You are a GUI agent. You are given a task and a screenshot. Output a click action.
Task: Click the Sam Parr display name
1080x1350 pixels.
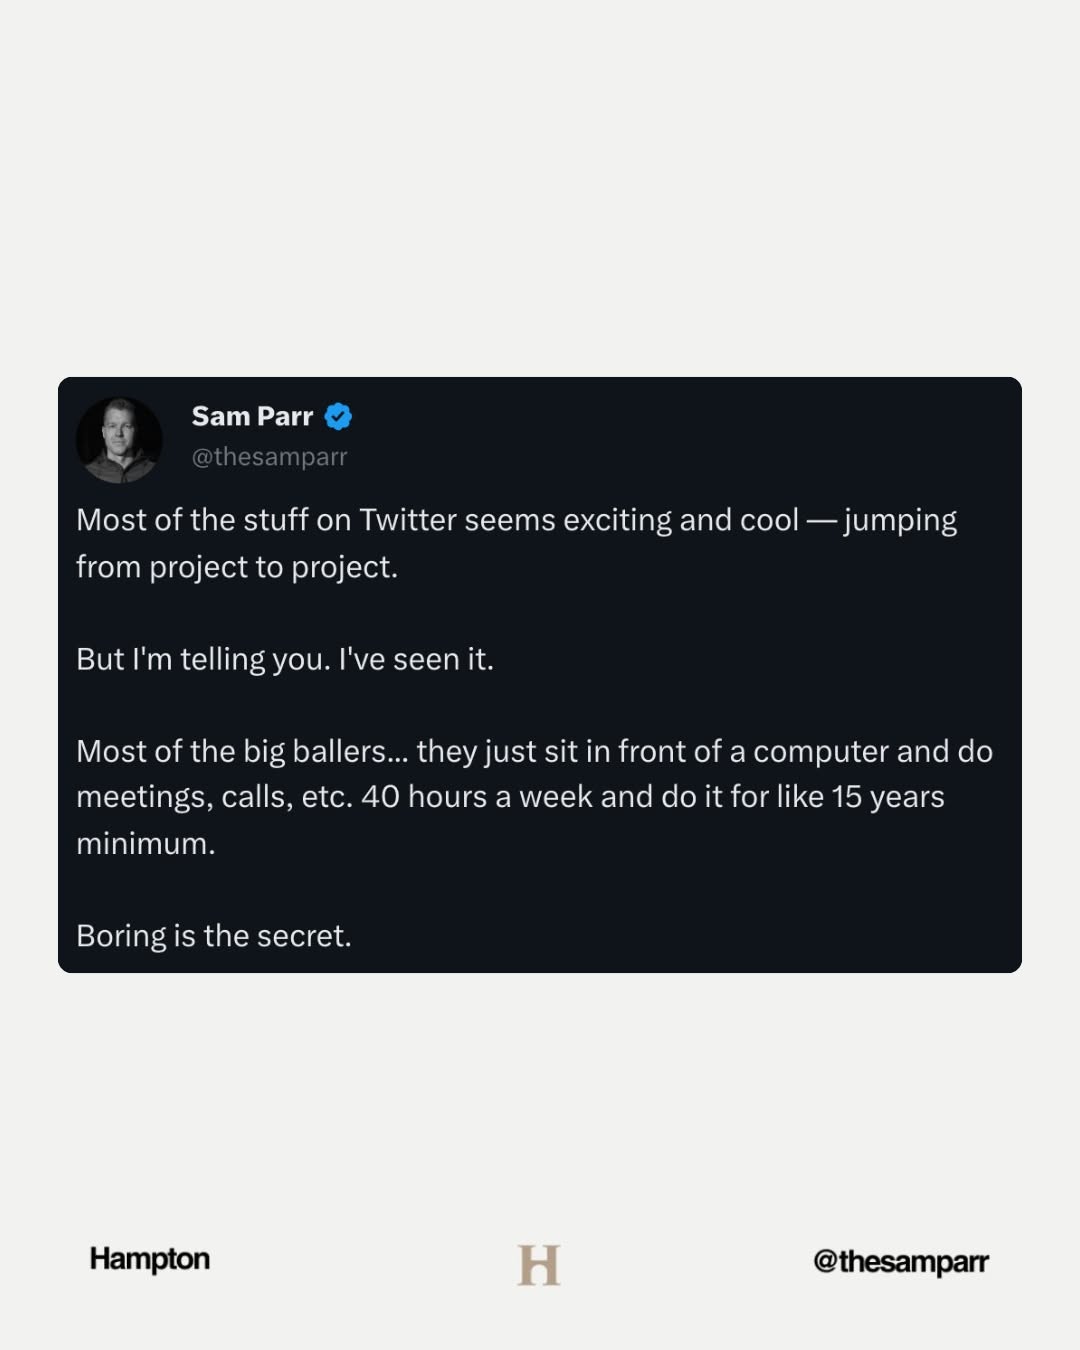pyautogui.click(x=252, y=416)
